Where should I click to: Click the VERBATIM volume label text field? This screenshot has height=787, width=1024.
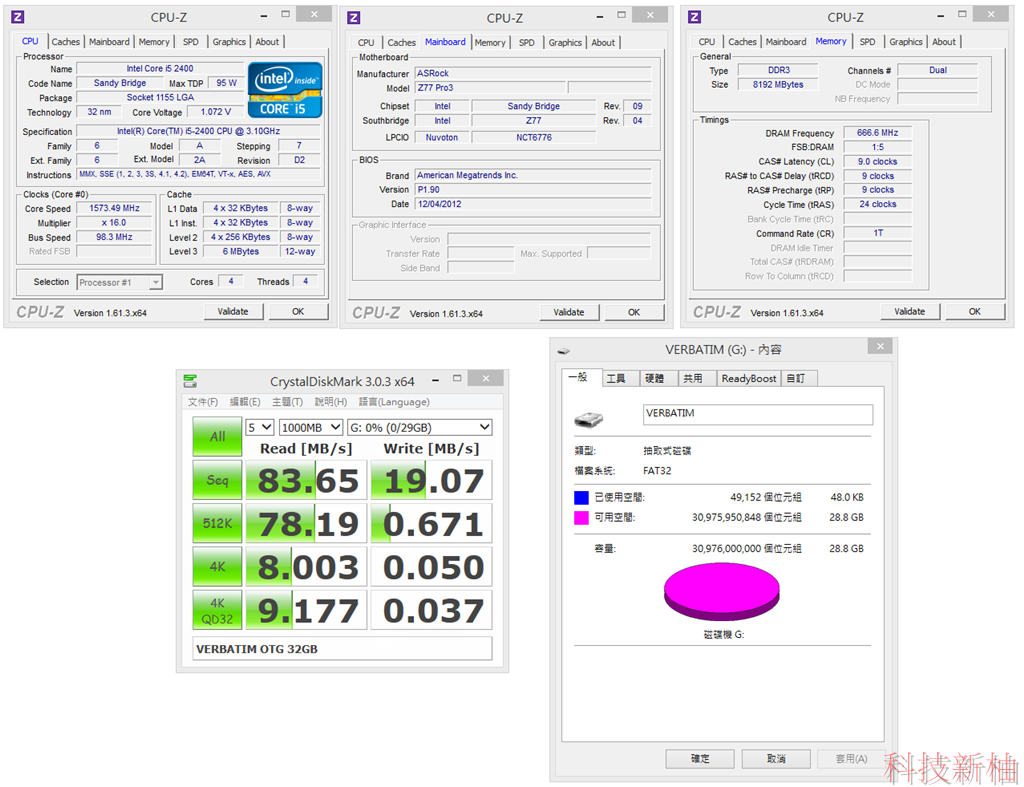758,414
